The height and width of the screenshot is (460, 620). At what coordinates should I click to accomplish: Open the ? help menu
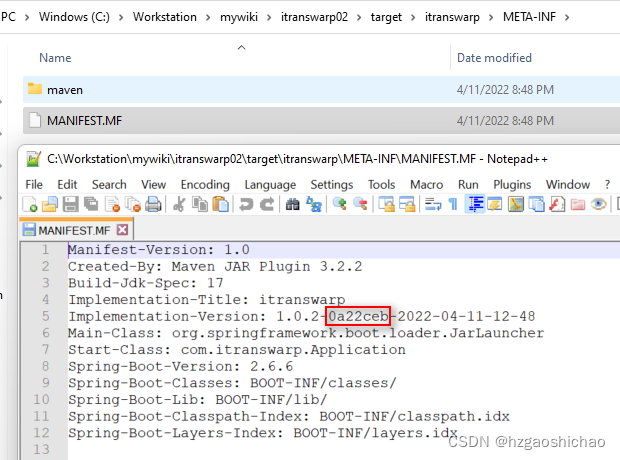point(607,185)
